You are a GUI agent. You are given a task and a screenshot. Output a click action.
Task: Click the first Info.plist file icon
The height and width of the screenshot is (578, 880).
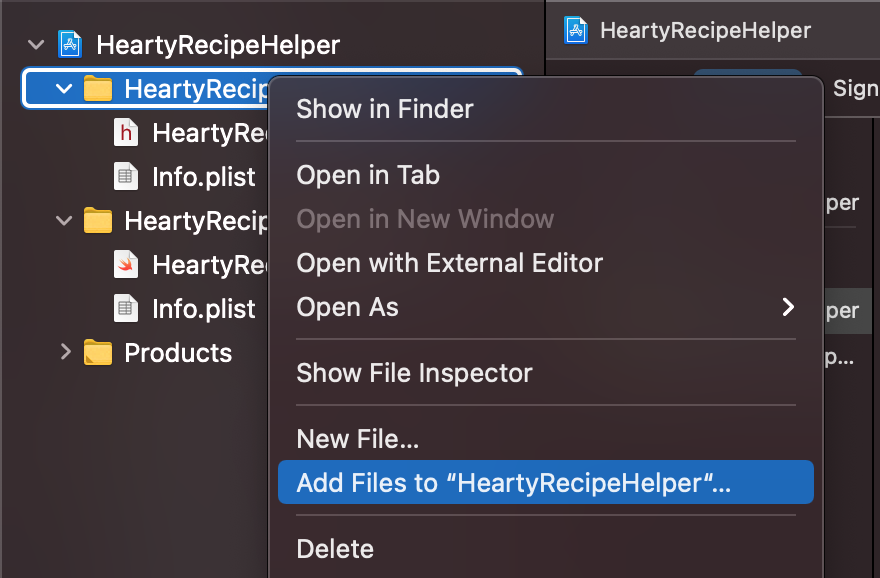[x=126, y=176]
